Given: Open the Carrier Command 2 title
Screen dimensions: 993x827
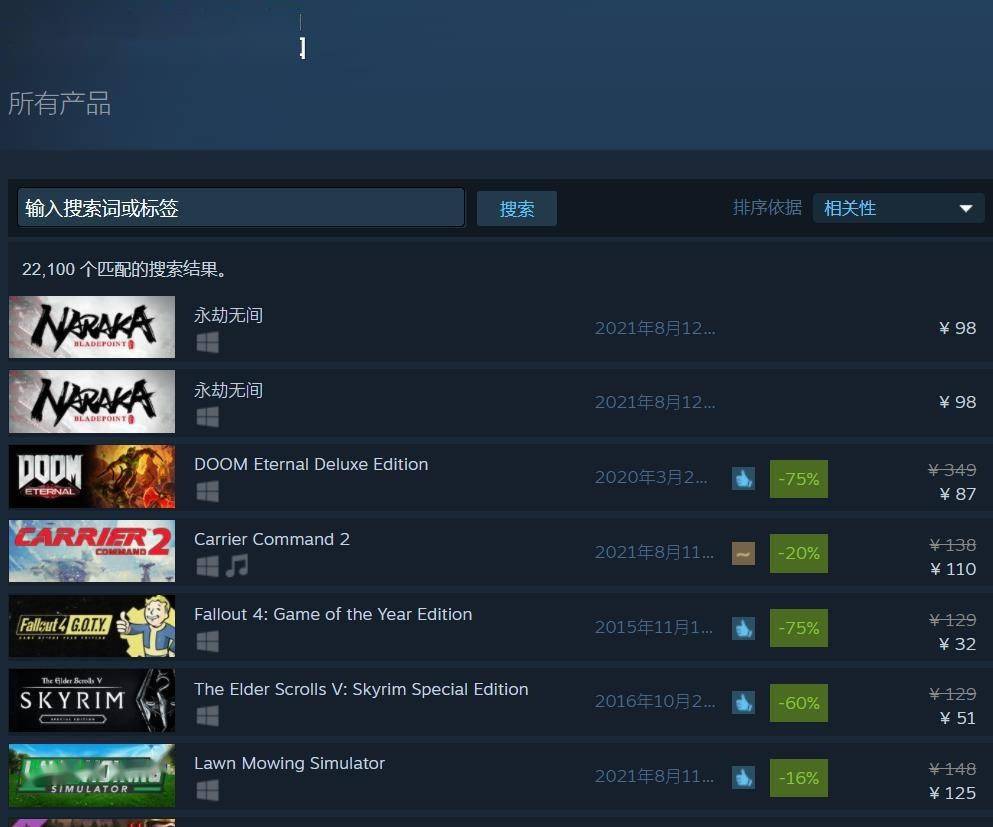Looking at the screenshot, I should 272,539.
